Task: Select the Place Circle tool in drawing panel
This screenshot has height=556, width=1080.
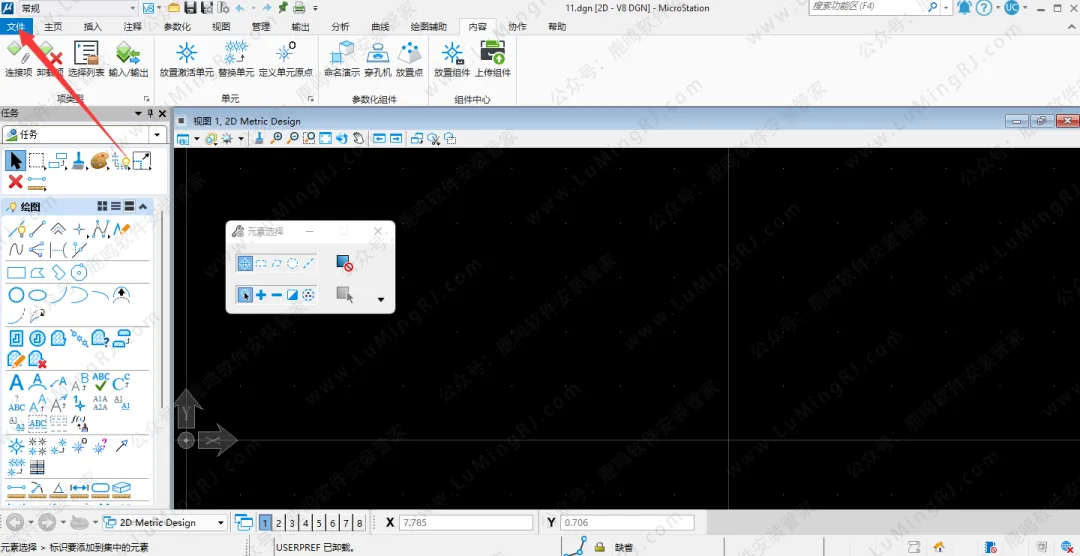Action: pyautogui.click(x=17, y=295)
